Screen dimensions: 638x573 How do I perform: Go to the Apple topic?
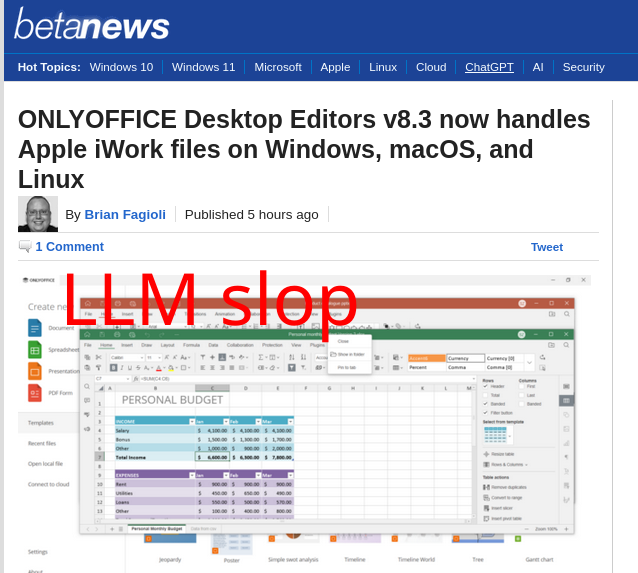click(x=335, y=67)
